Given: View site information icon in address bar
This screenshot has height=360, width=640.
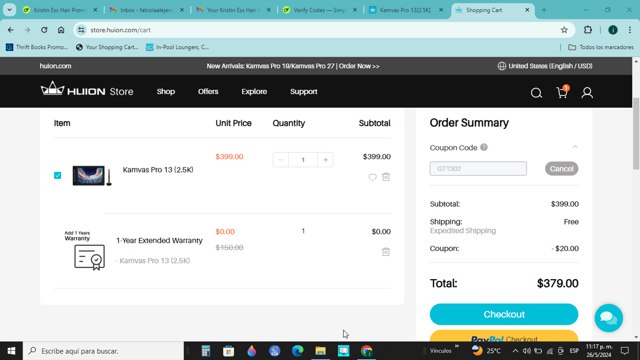Looking at the screenshot, I should [x=81, y=30].
